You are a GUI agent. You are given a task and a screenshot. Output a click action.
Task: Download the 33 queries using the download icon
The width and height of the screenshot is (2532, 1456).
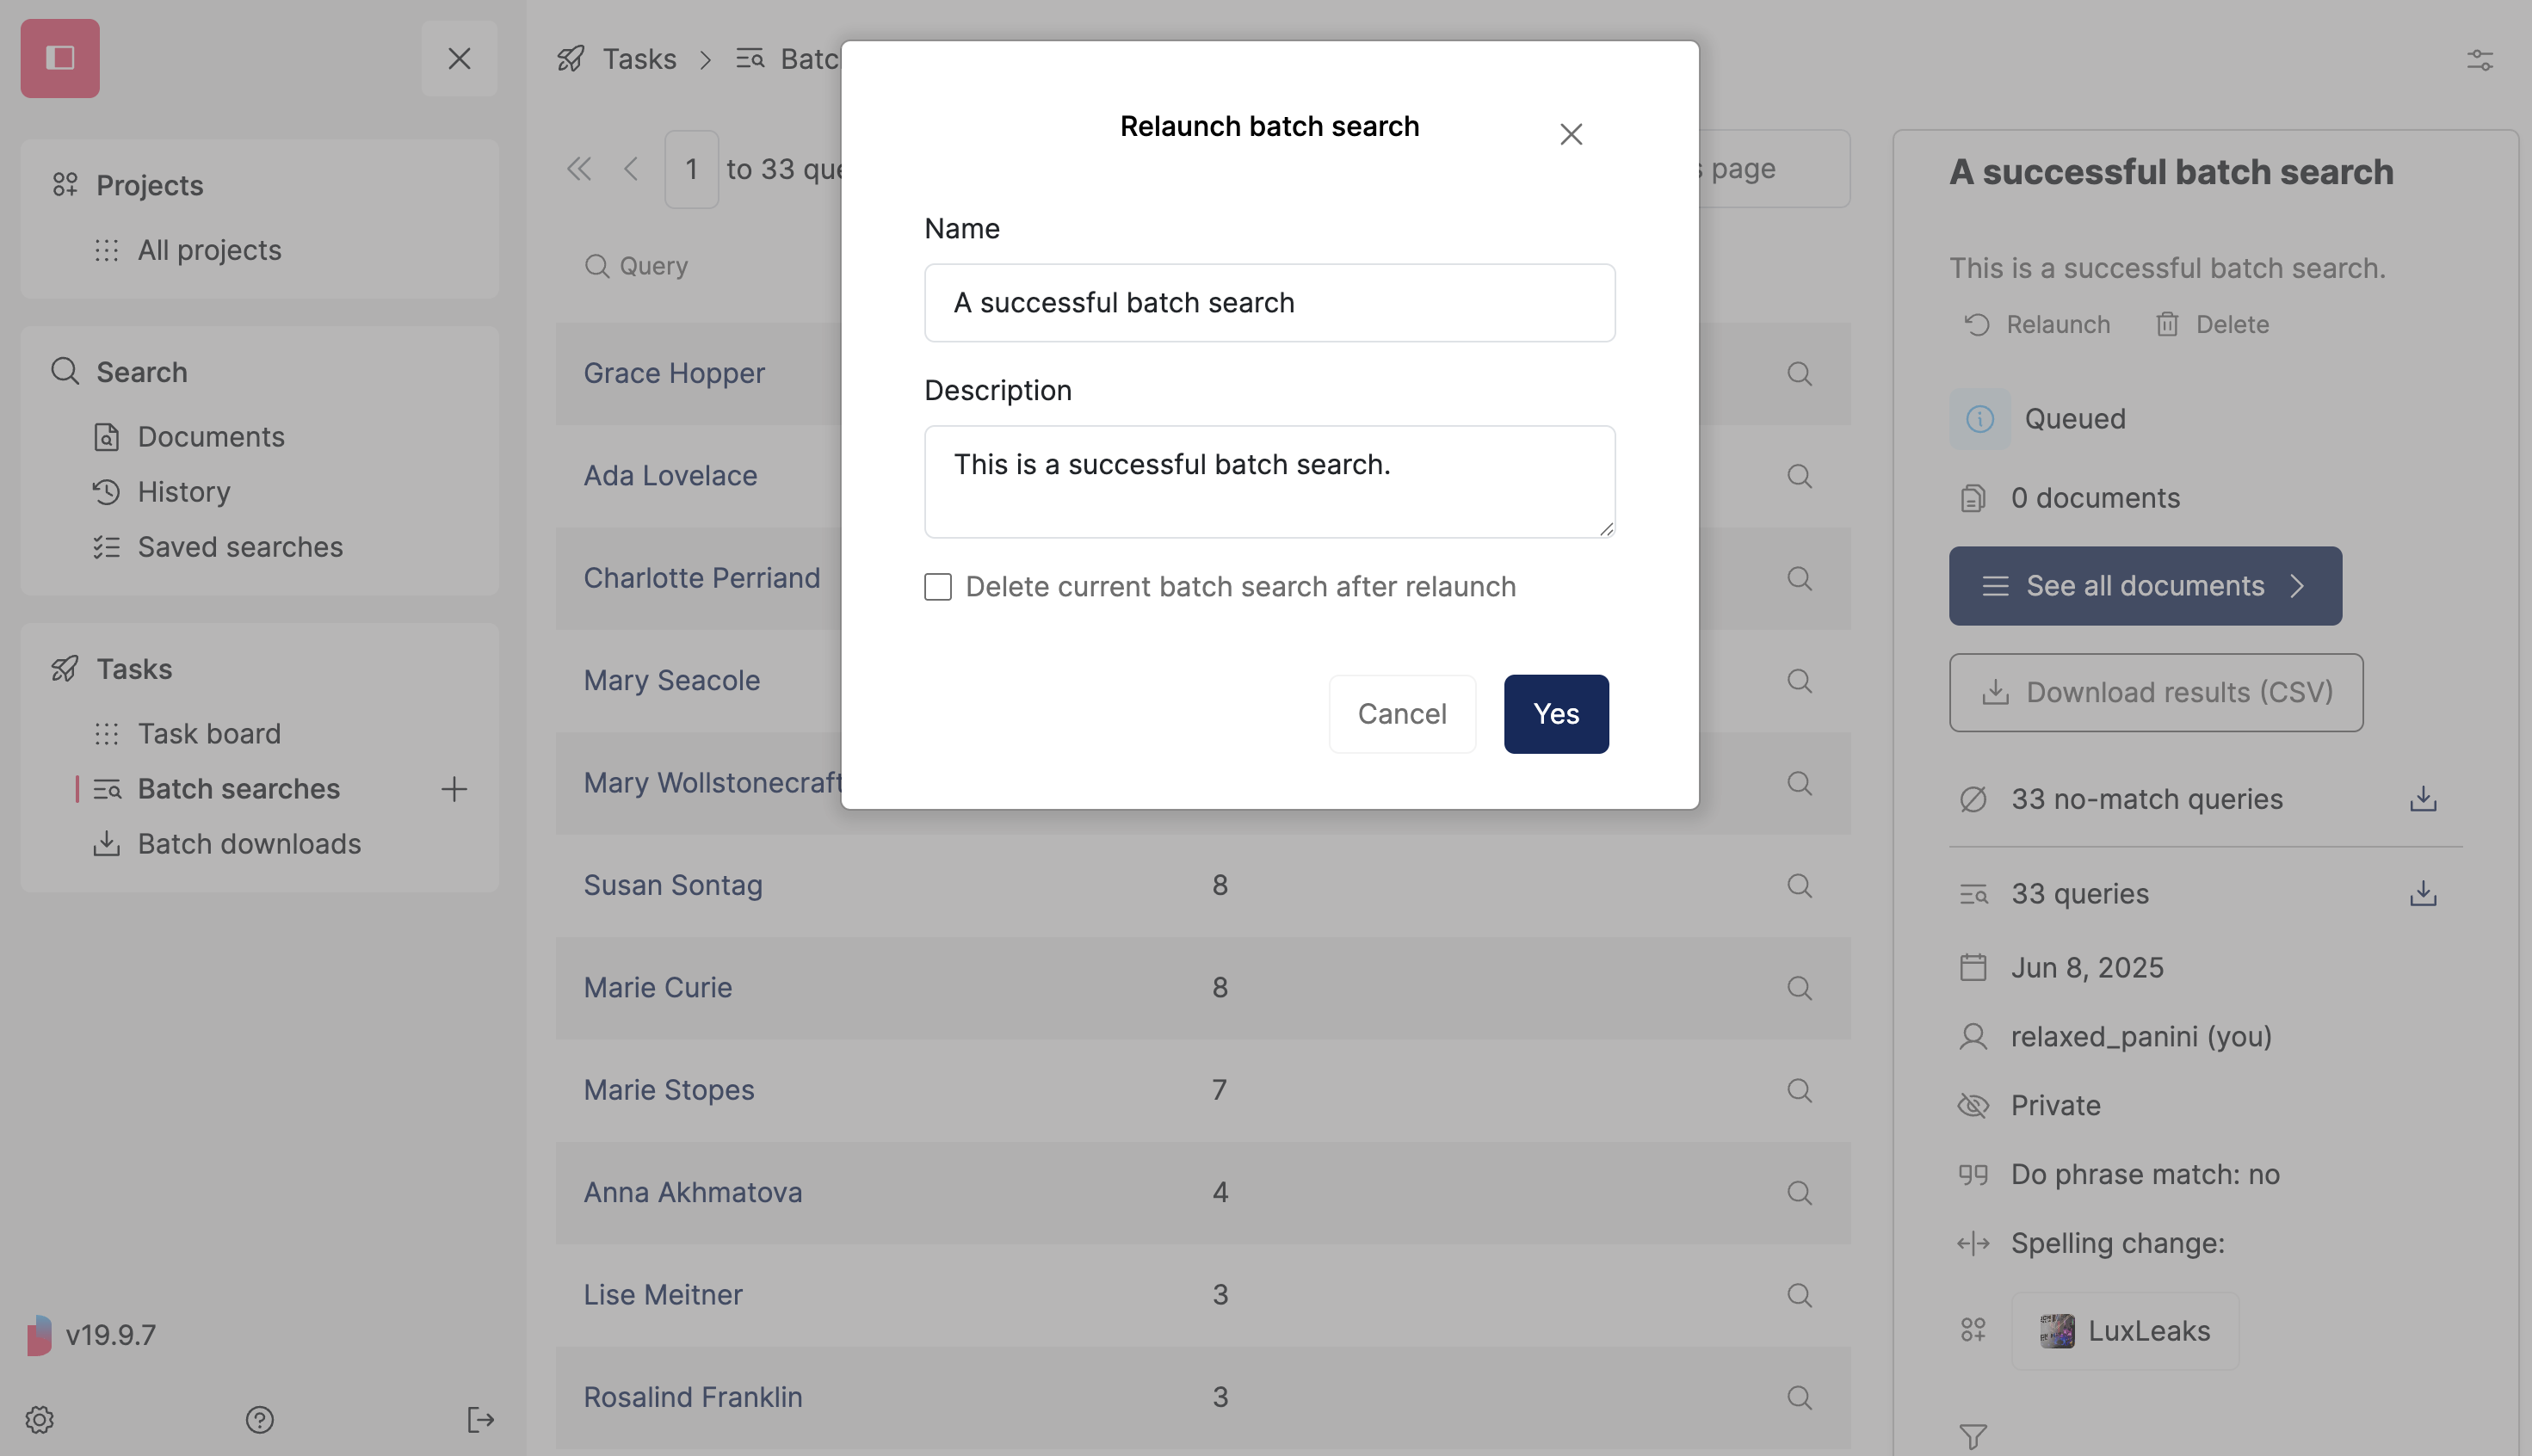(x=2422, y=893)
